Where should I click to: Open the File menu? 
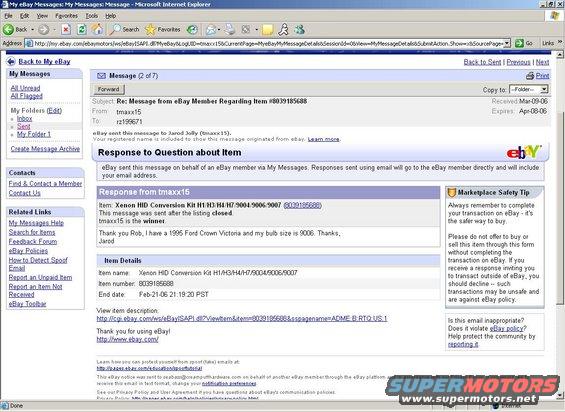point(8,16)
